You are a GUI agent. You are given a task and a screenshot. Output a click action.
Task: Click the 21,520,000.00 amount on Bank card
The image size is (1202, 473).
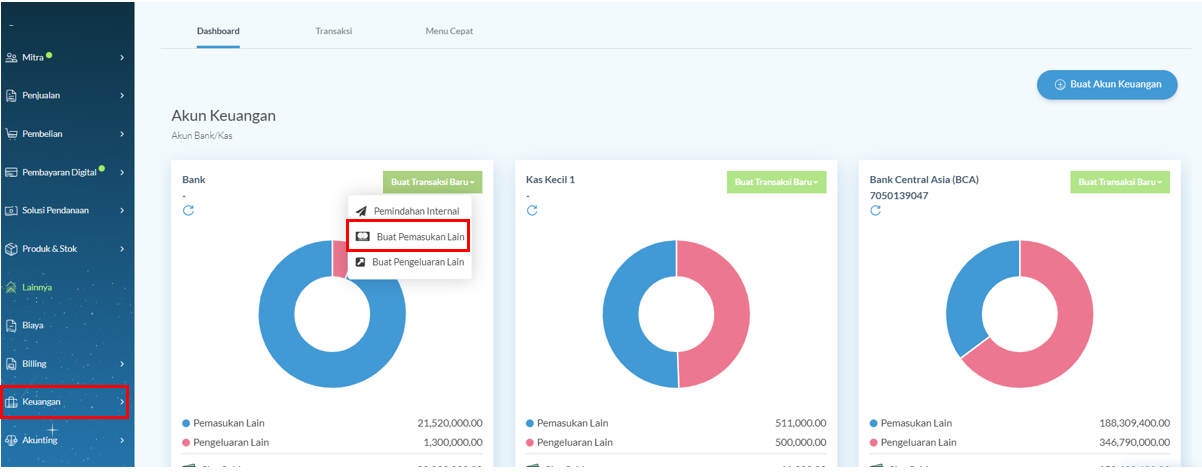coord(449,423)
